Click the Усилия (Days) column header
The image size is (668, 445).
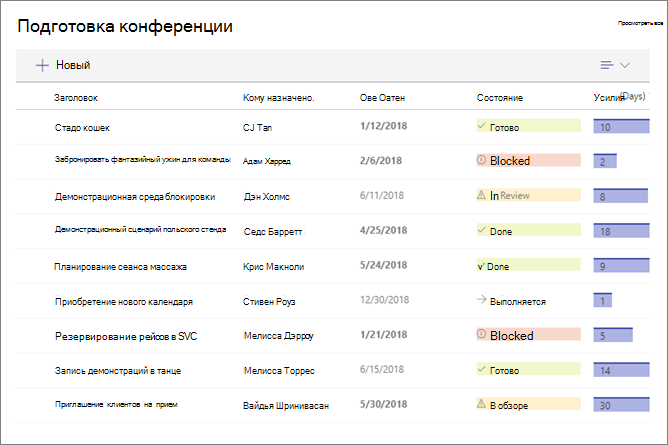pyautogui.click(x=619, y=97)
